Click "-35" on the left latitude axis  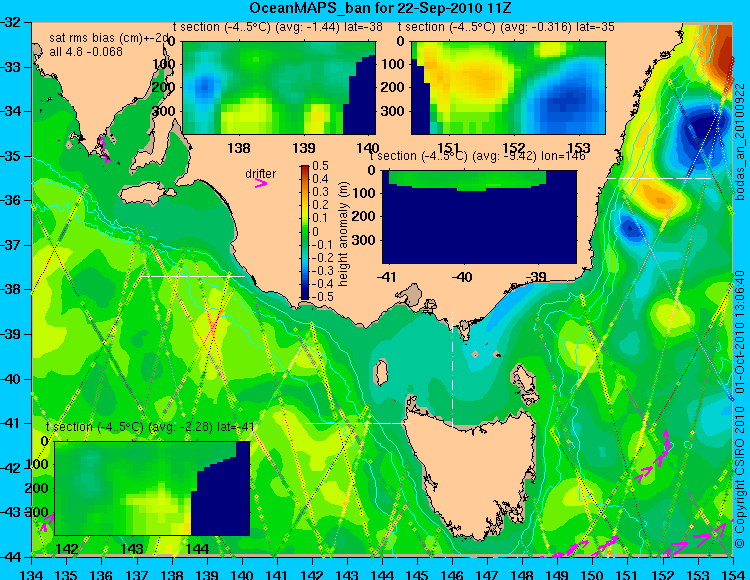(11, 156)
